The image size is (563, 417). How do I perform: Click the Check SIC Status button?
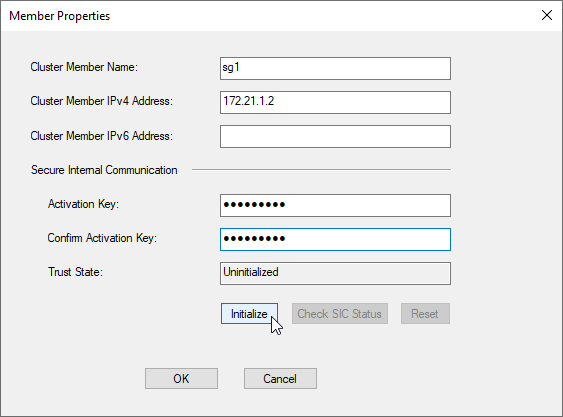[340, 314]
